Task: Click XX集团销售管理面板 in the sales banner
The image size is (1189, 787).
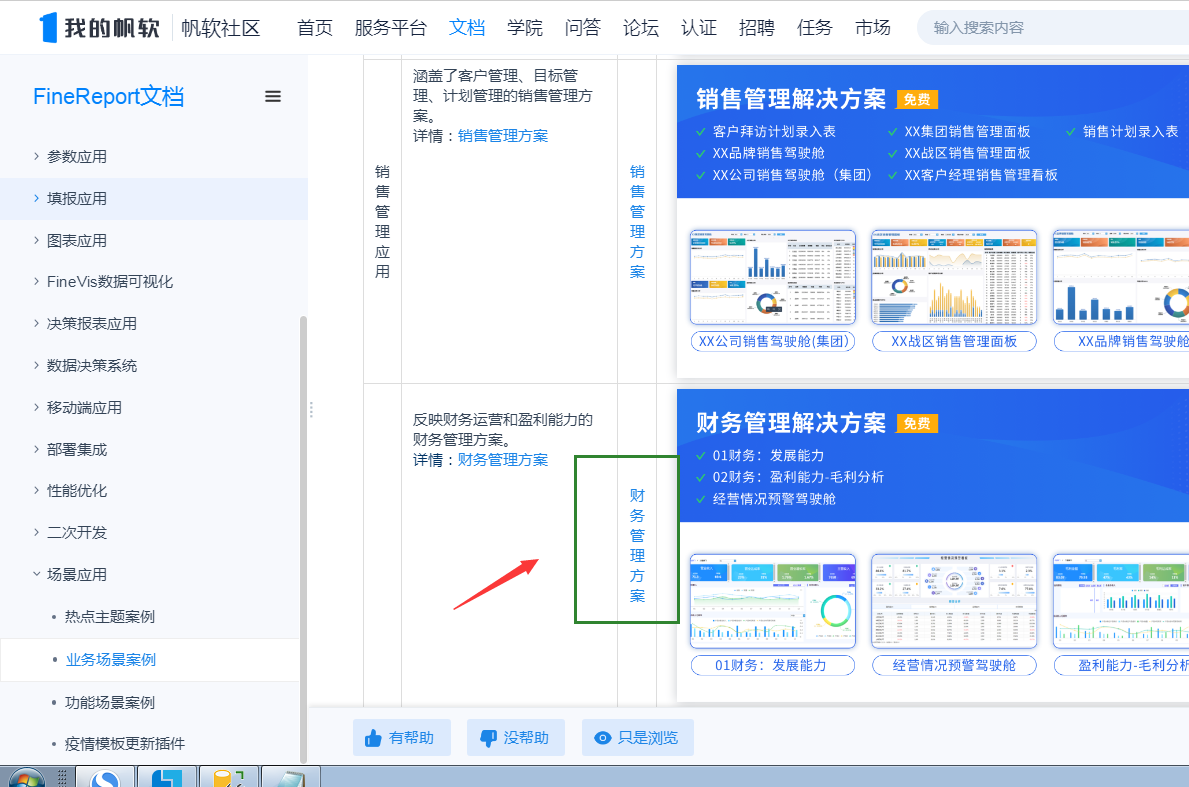Action: [968, 131]
